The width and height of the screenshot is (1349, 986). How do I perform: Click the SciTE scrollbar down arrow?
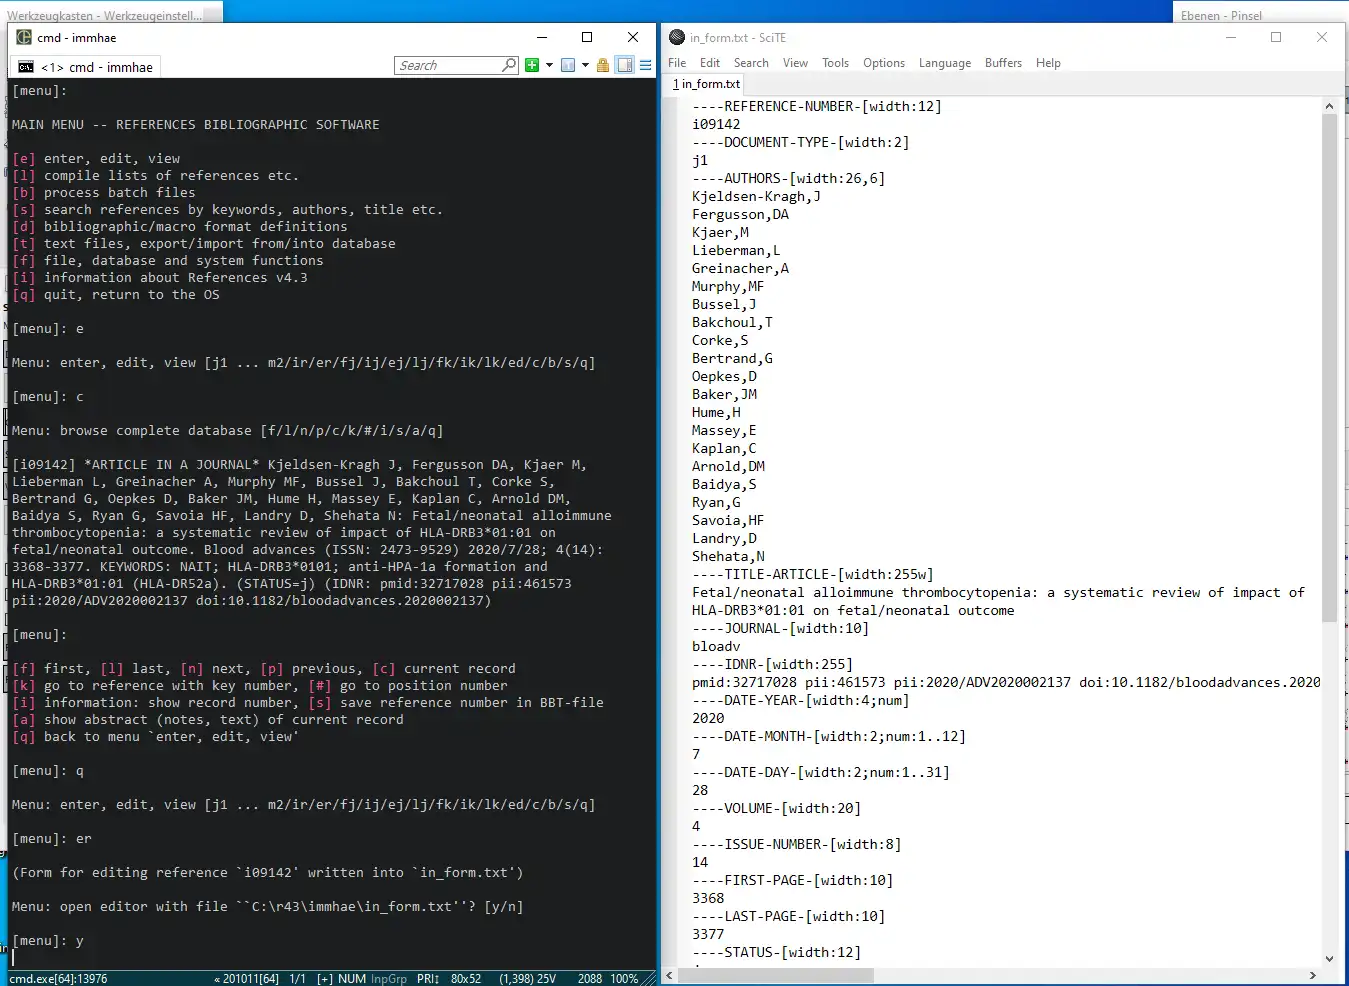(1329, 959)
